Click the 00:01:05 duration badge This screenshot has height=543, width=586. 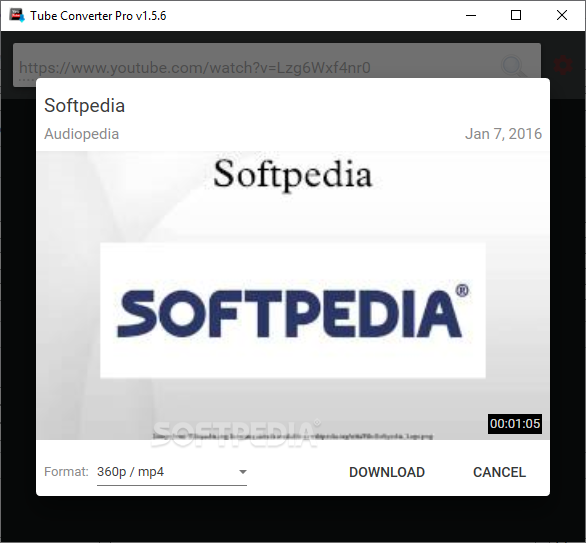[515, 424]
